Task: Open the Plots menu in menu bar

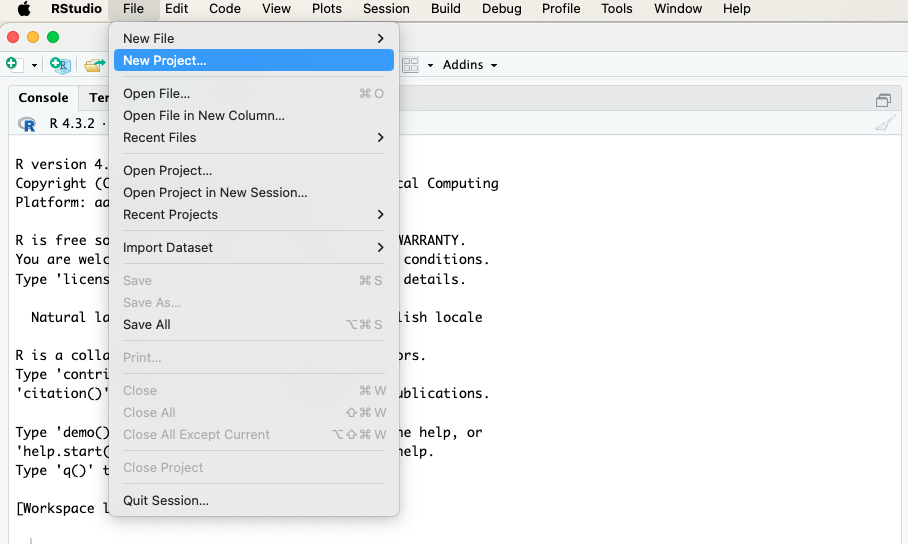Action: 326,9
